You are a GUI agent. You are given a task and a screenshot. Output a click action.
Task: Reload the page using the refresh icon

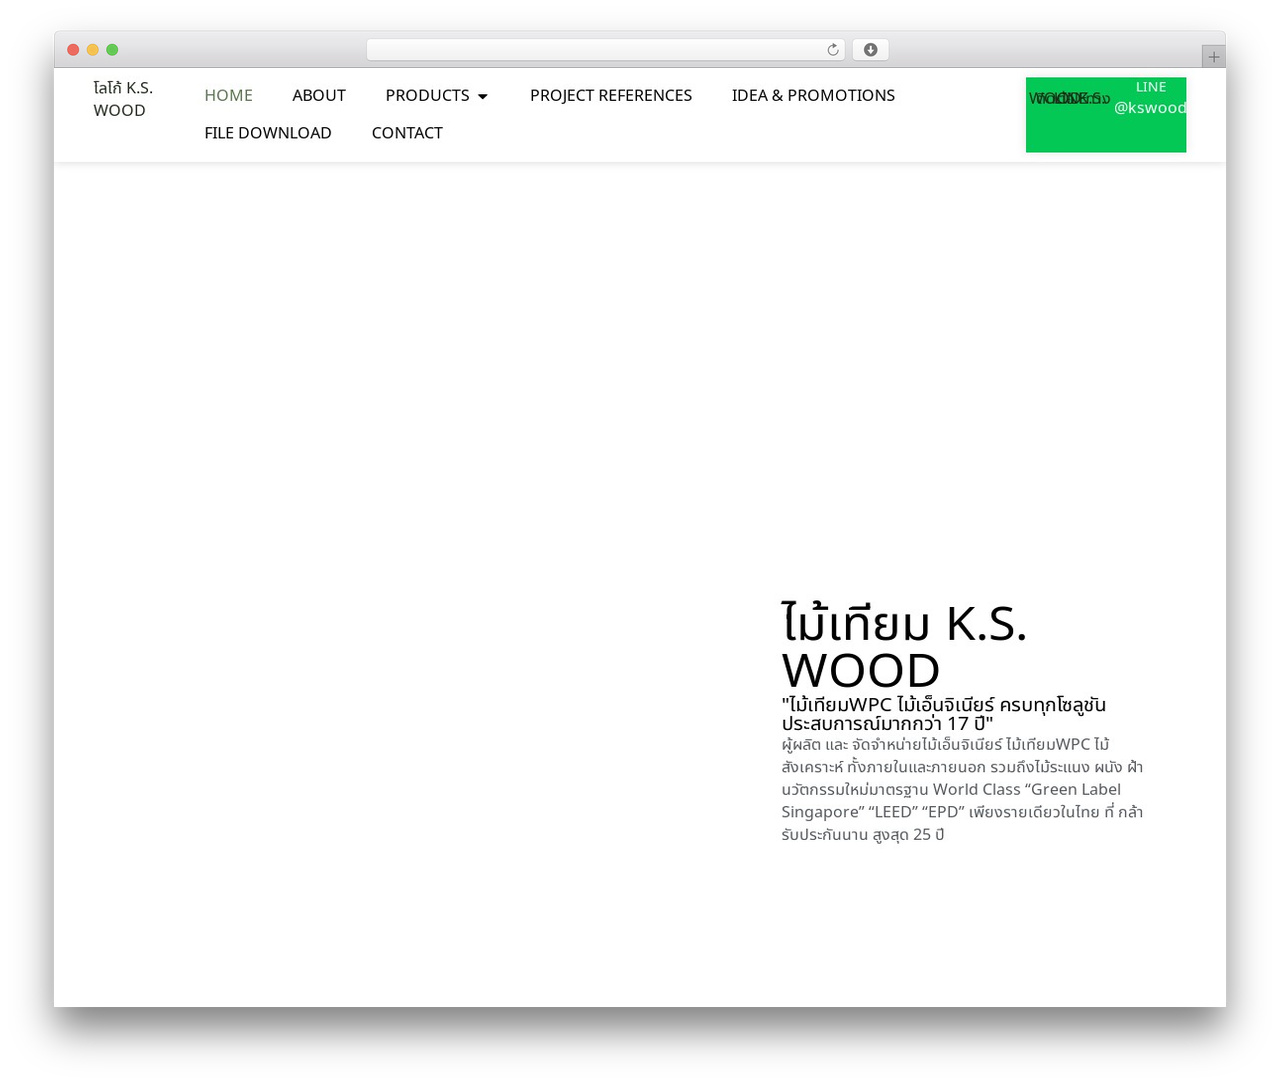(x=833, y=50)
